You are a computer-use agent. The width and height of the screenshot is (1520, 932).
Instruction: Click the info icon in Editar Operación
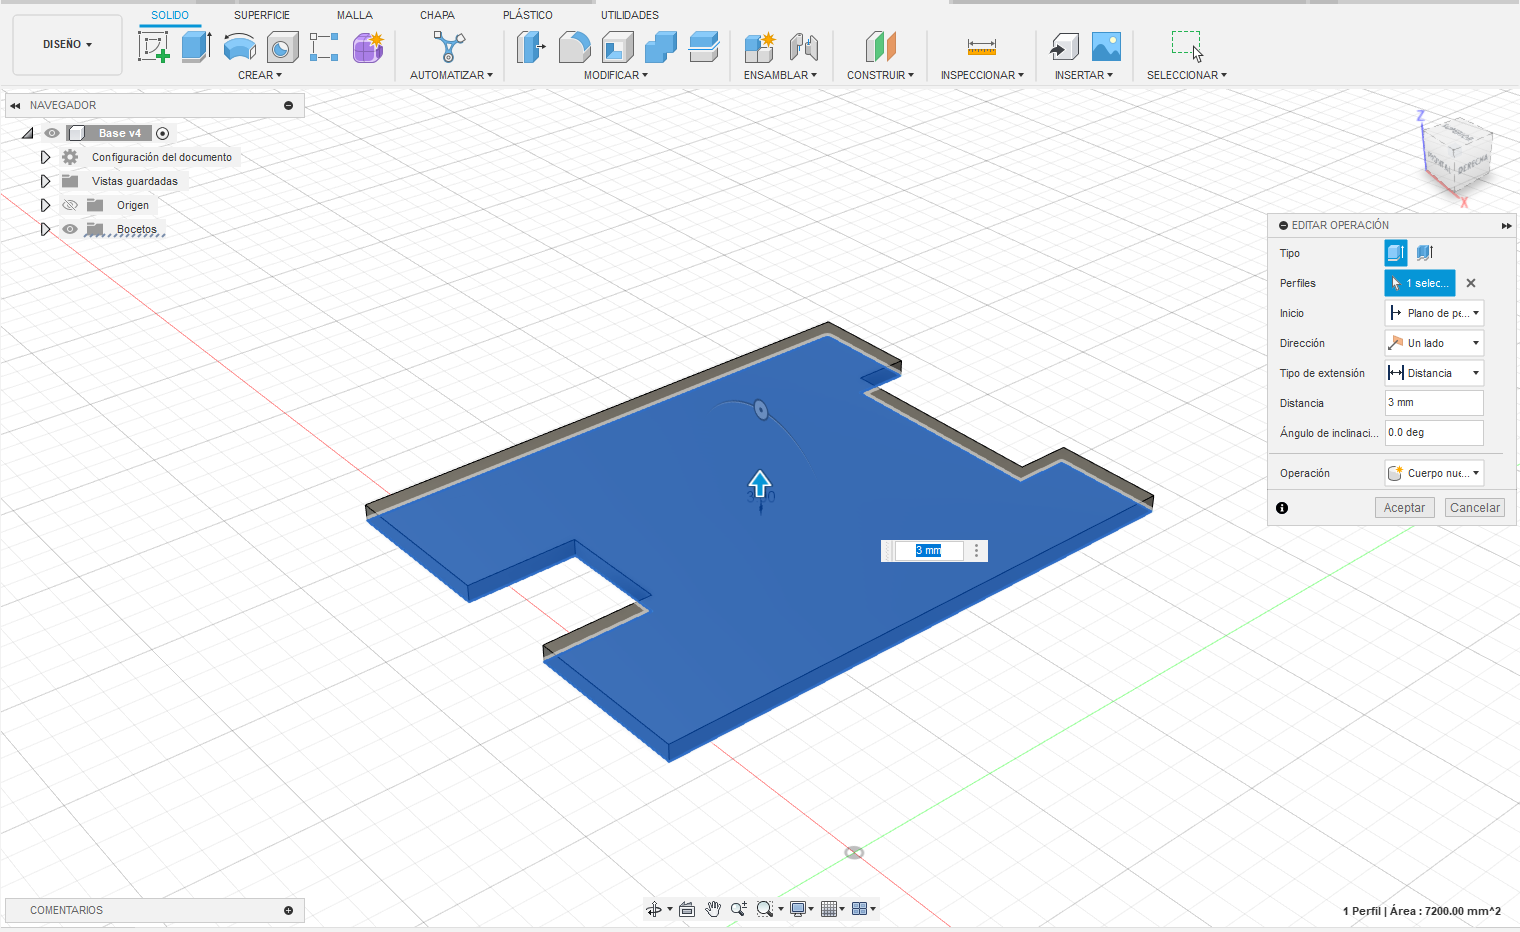[1282, 508]
